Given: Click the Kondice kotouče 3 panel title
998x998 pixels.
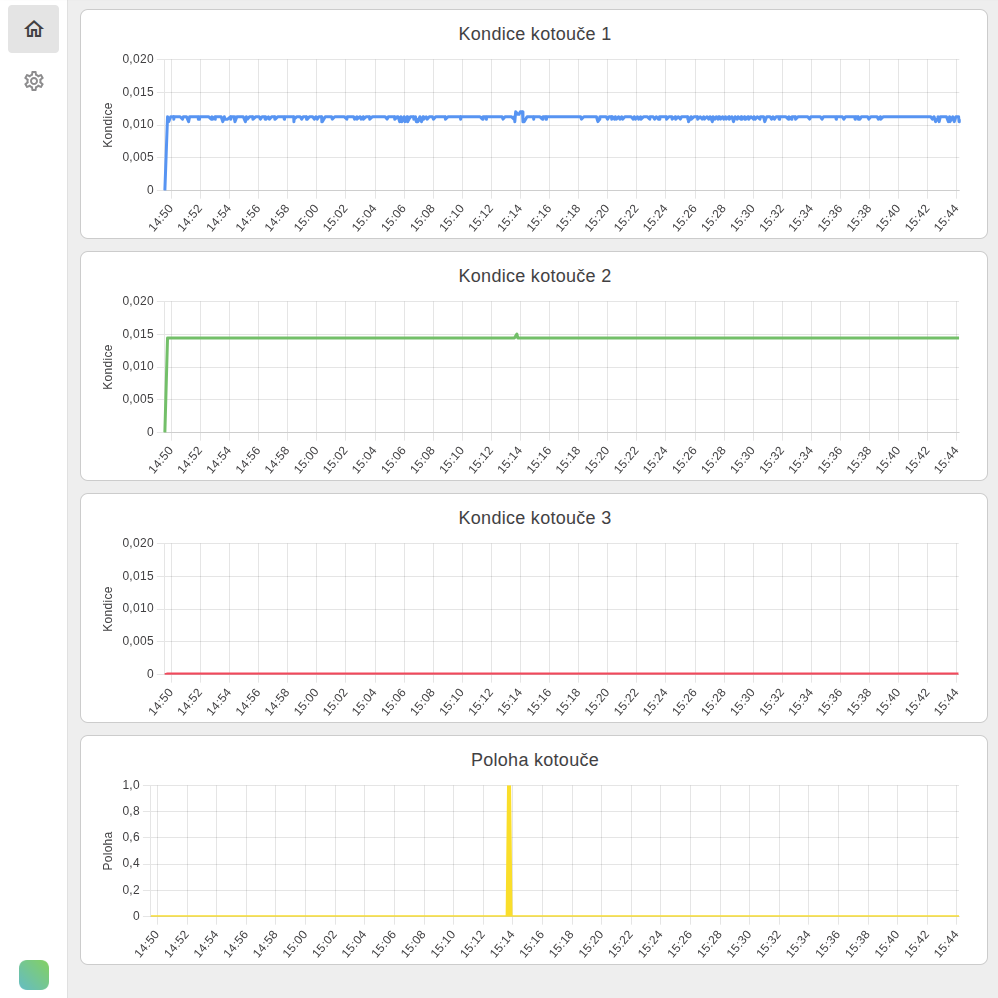Looking at the screenshot, I should pos(535,518).
